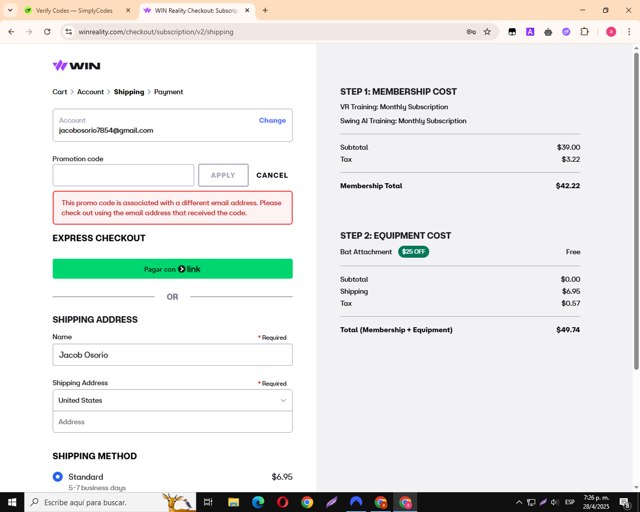Select Shipping breadcrumb step

[129, 92]
